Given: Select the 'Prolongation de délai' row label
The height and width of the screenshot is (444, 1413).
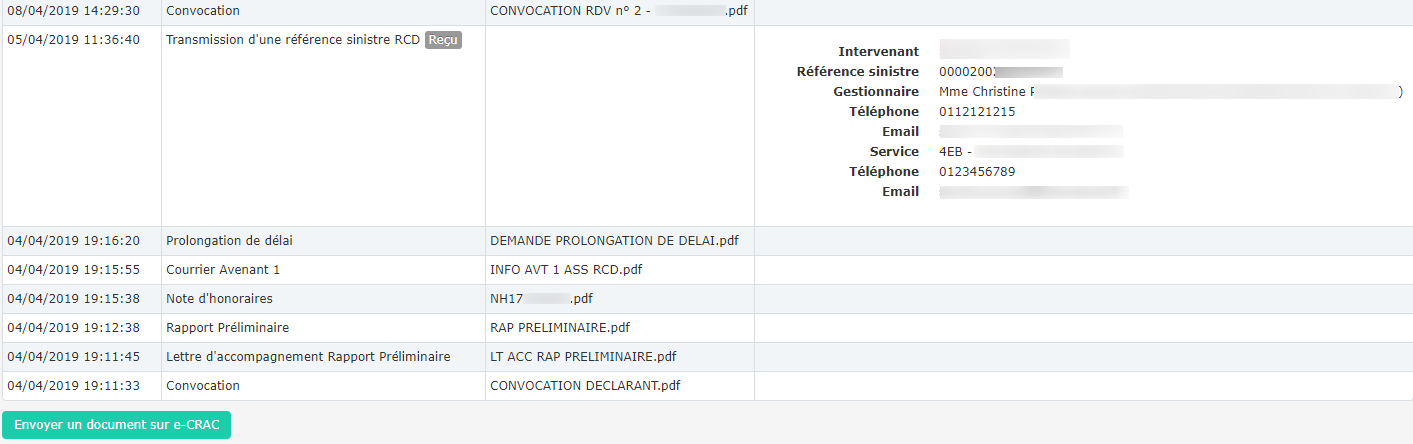Looking at the screenshot, I should 229,241.
